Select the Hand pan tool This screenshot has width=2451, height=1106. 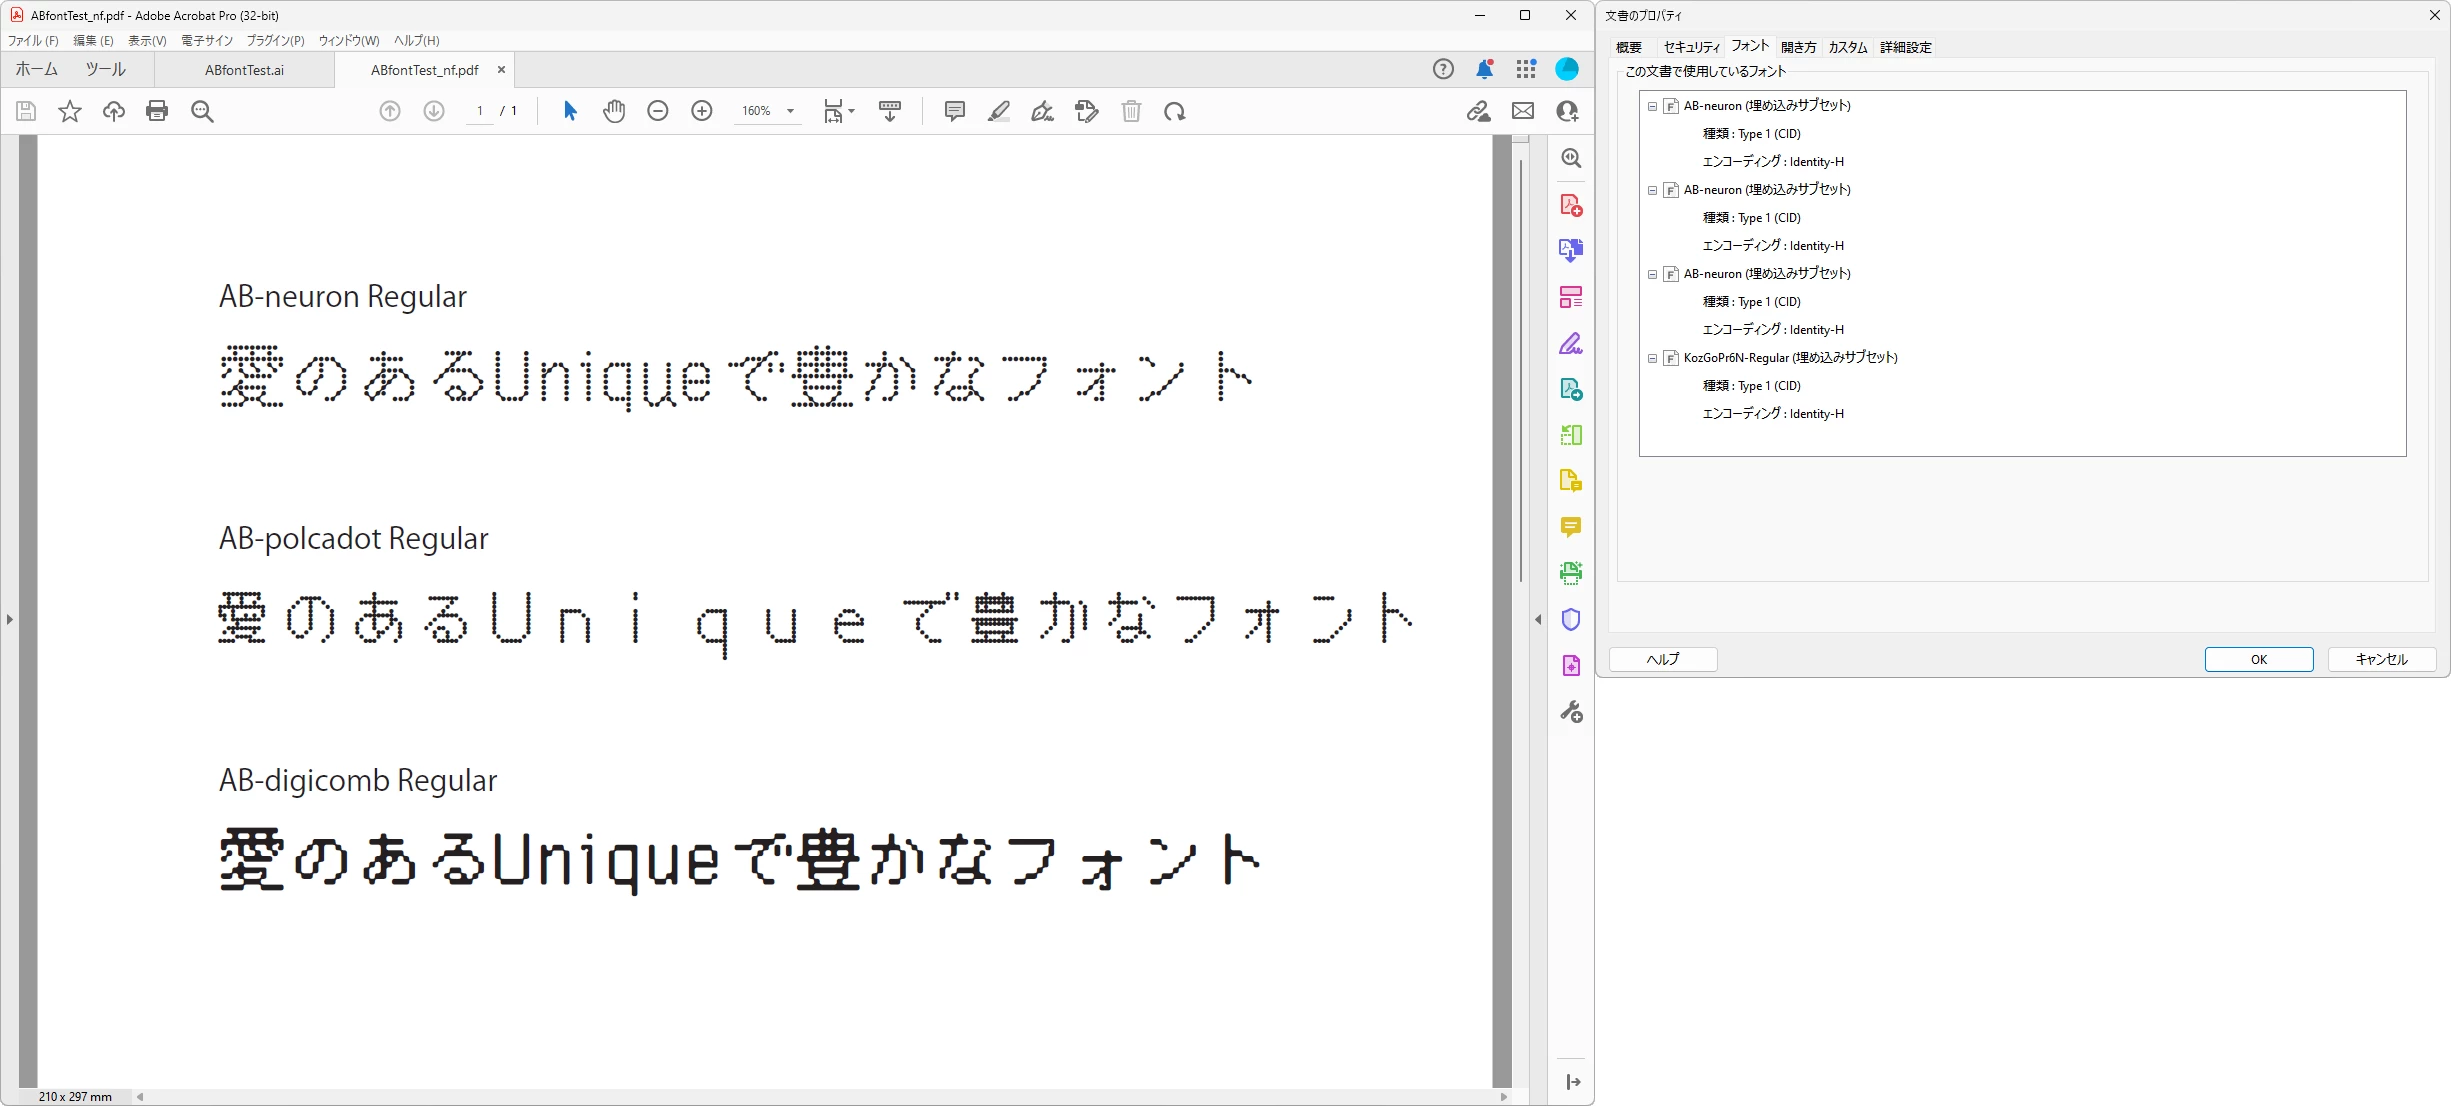point(614,111)
